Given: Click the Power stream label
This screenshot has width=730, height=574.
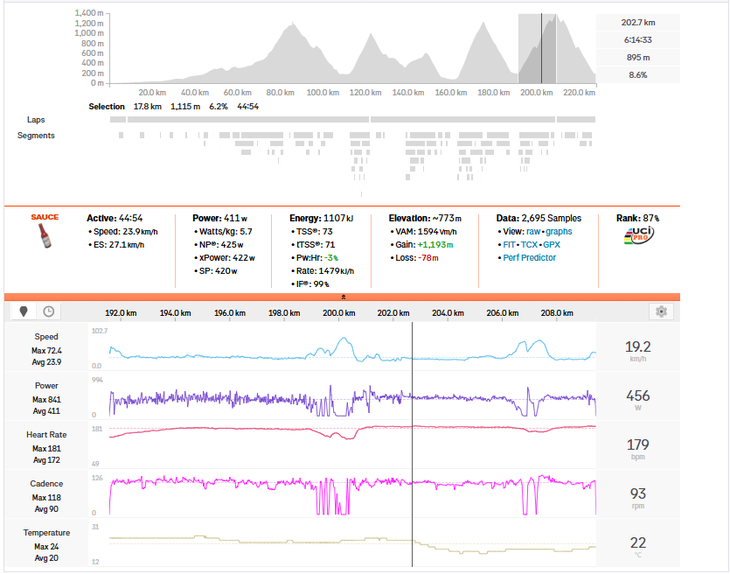Looking at the screenshot, I should (x=46, y=385).
